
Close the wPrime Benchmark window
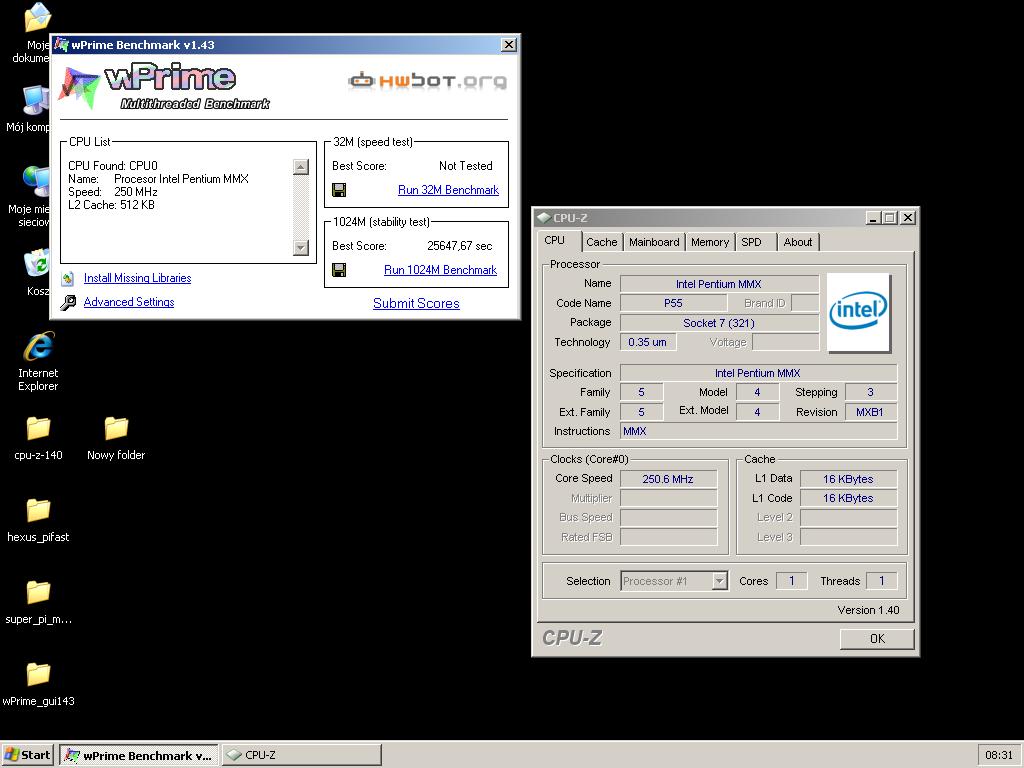coord(509,44)
